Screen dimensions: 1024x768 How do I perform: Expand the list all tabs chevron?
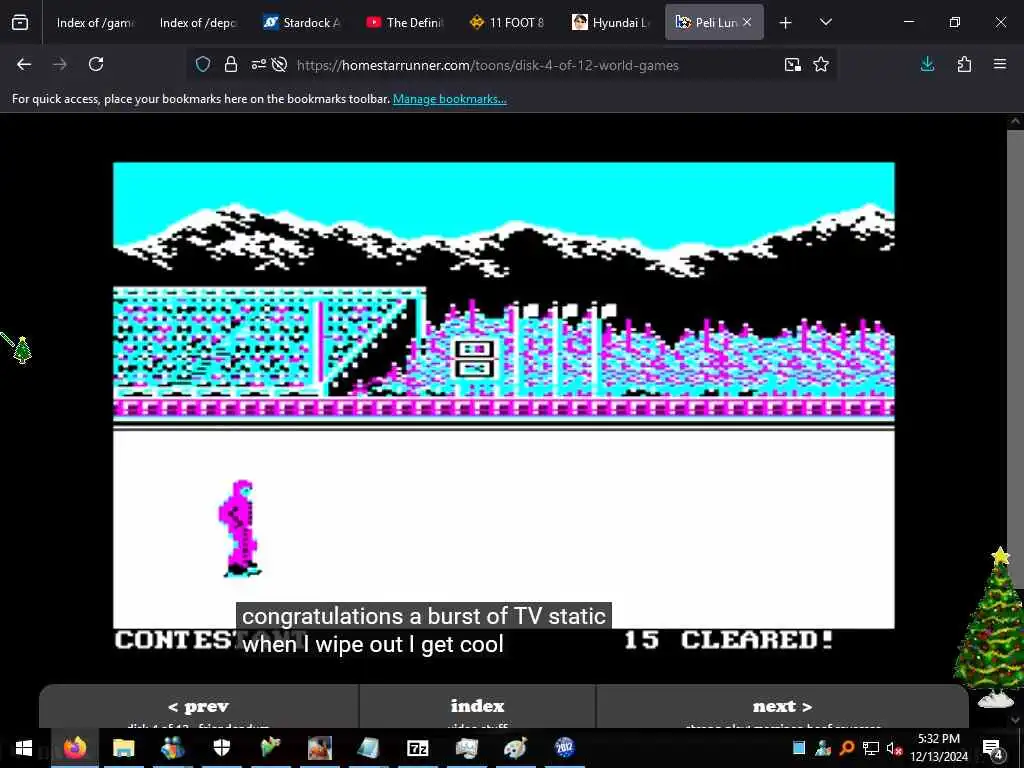(825, 22)
